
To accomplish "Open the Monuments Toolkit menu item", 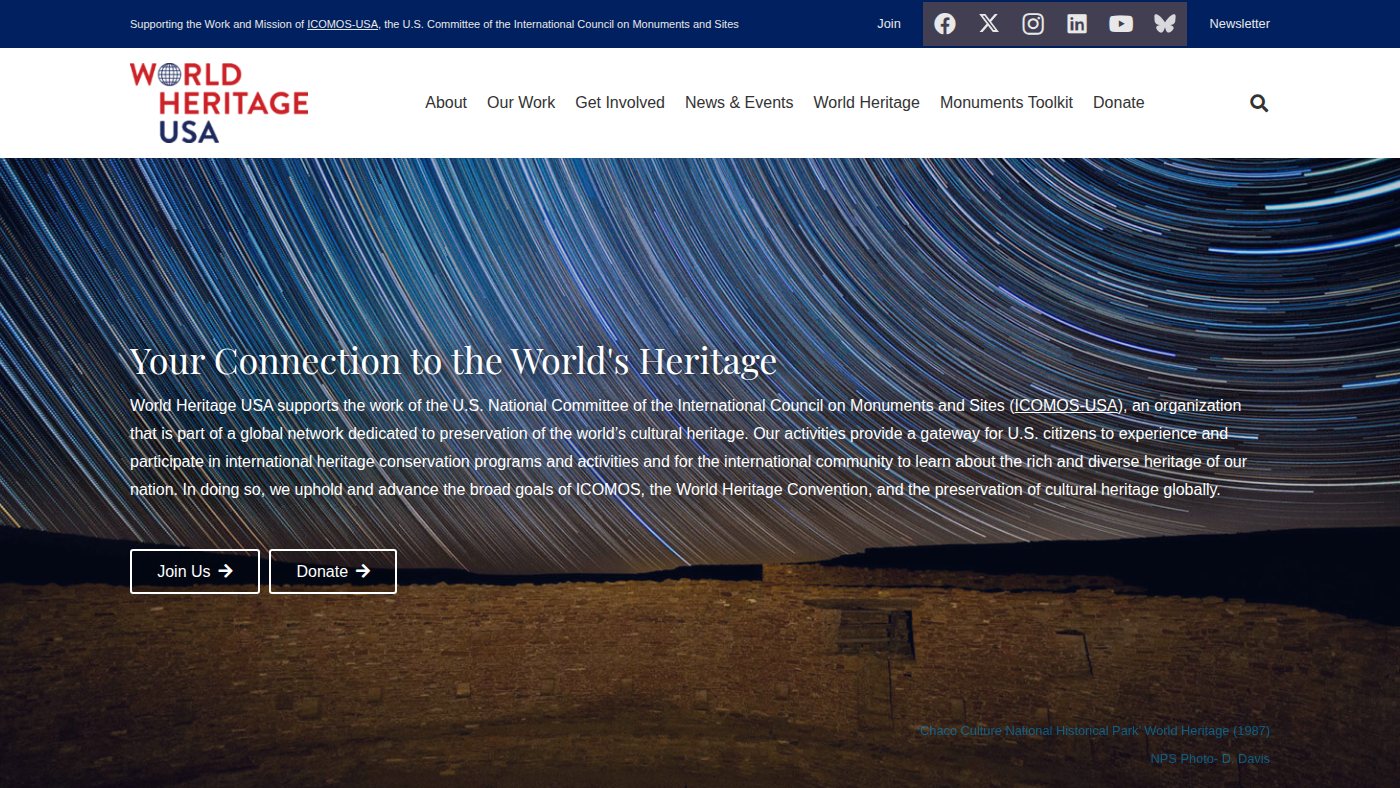I will click(x=1006, y=102).
